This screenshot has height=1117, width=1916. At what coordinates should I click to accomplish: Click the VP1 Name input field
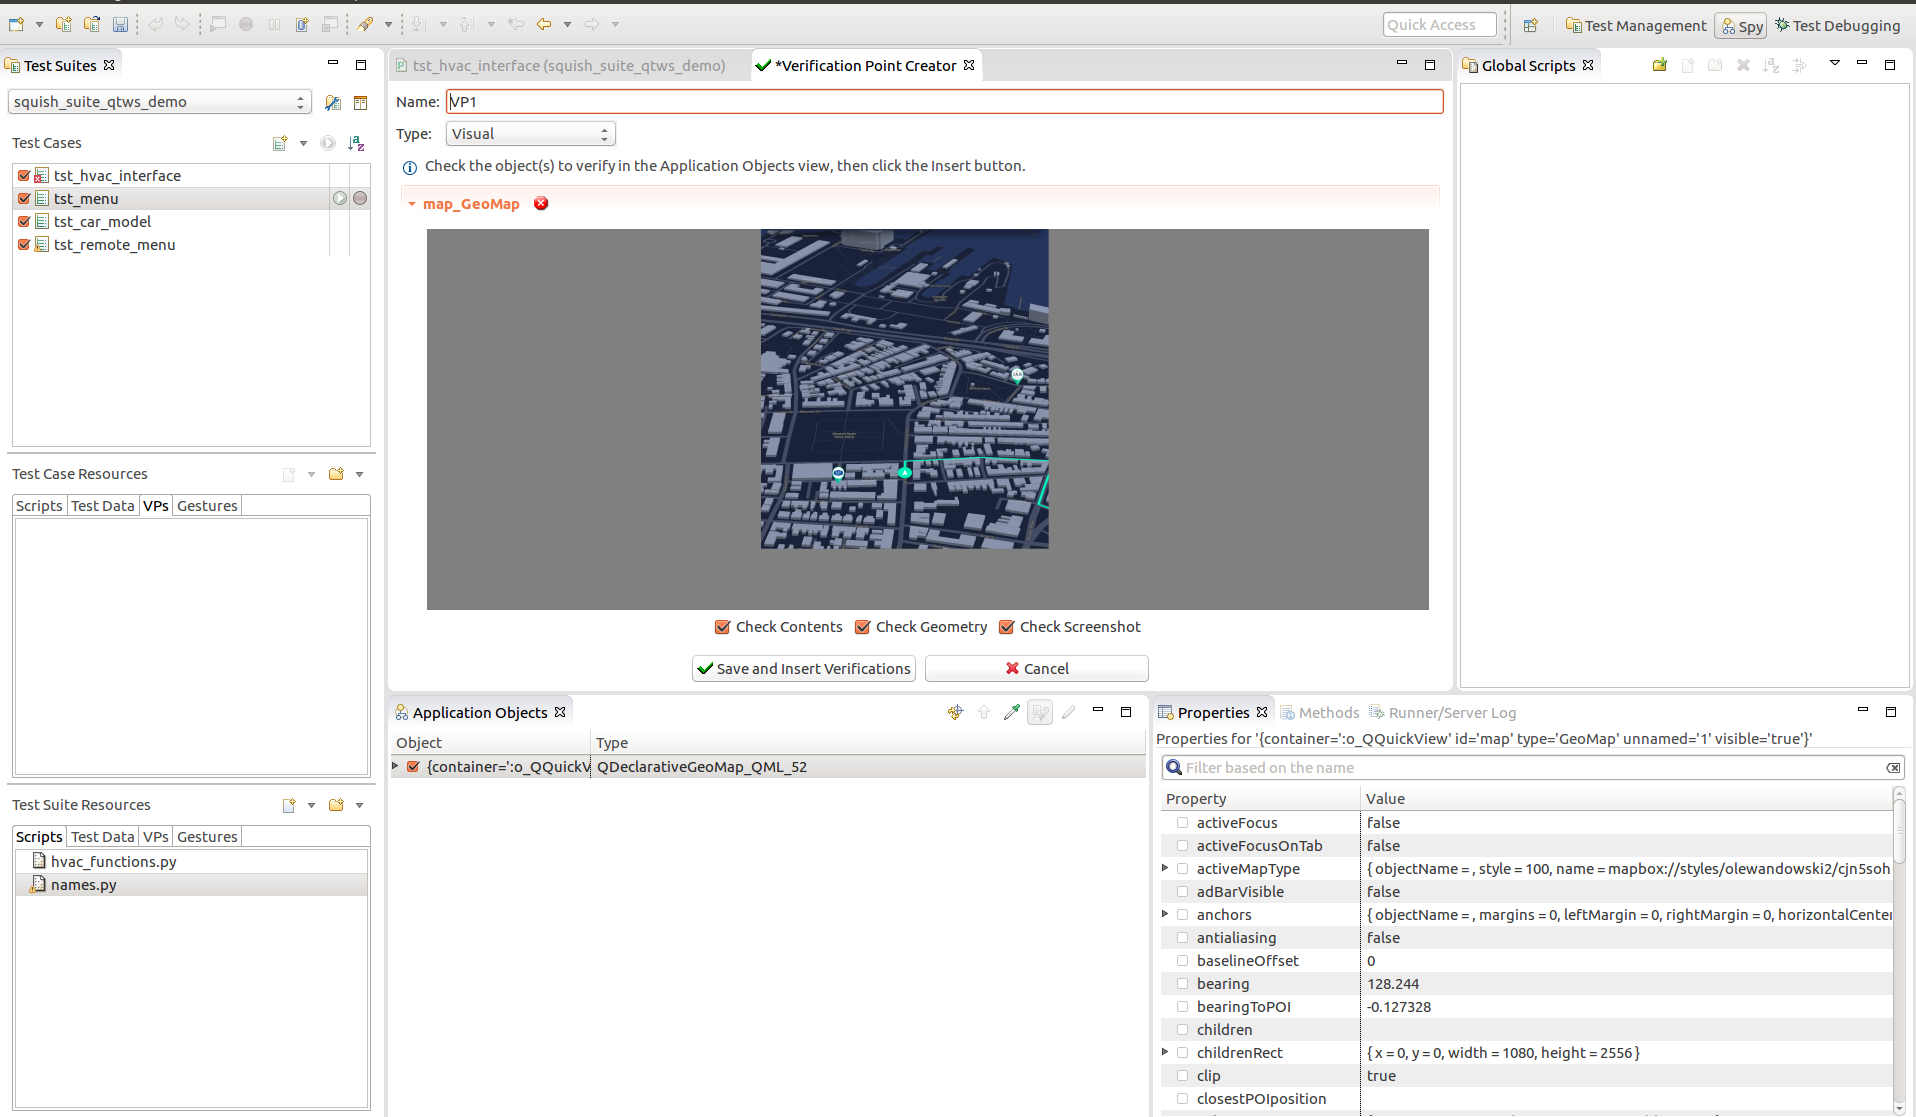point(944,102)
